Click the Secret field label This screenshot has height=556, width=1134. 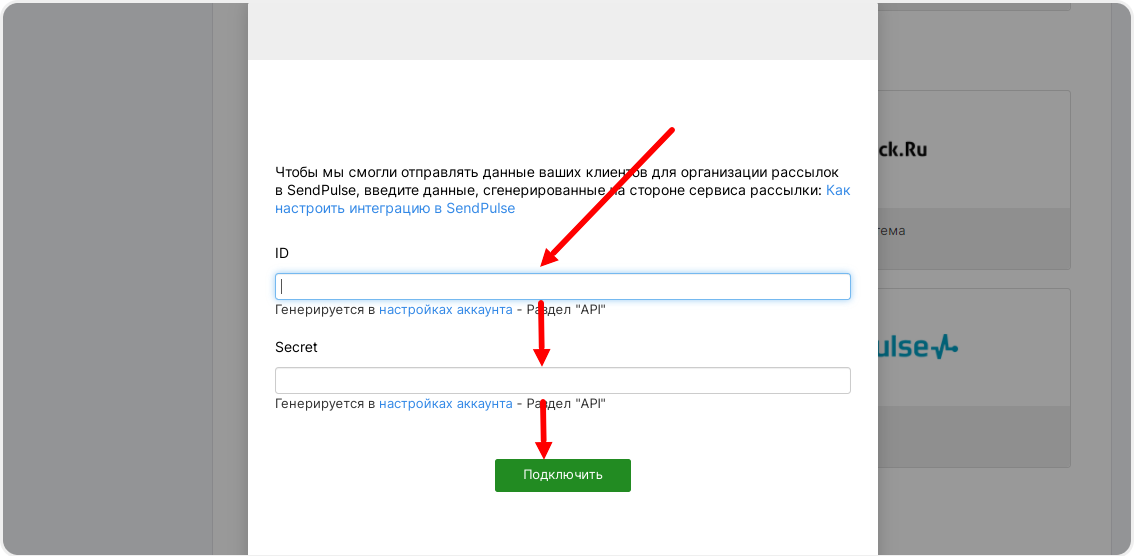297,347
